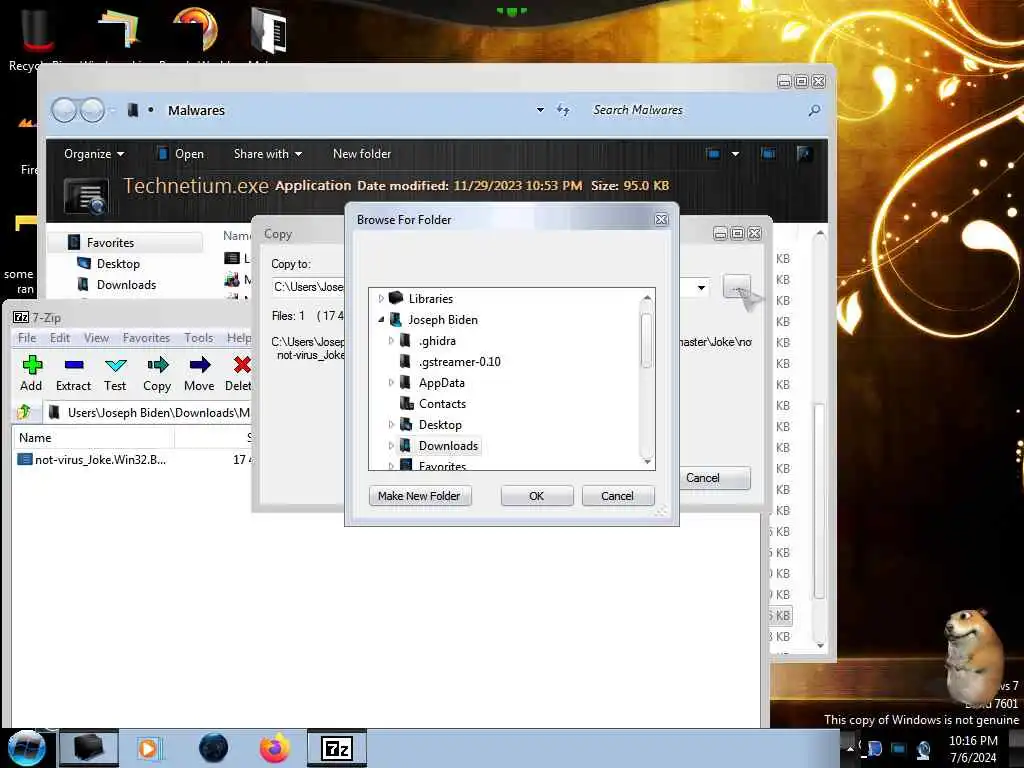The height and width of the screenshot is (768, 1024).
Task: Click the Test icon in 7-Zip toolbar
Action: tap(115, 364)
